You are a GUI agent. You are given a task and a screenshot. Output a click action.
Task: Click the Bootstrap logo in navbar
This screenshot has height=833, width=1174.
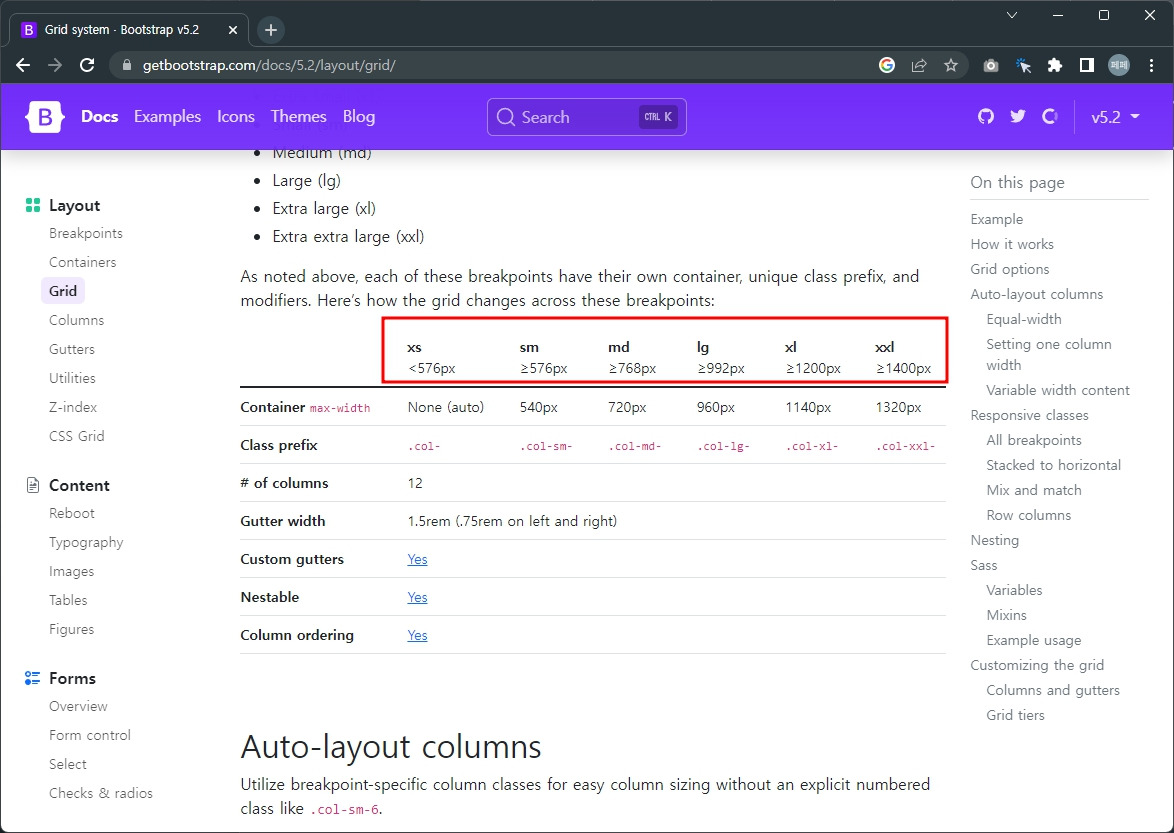[x=45, y=117]
